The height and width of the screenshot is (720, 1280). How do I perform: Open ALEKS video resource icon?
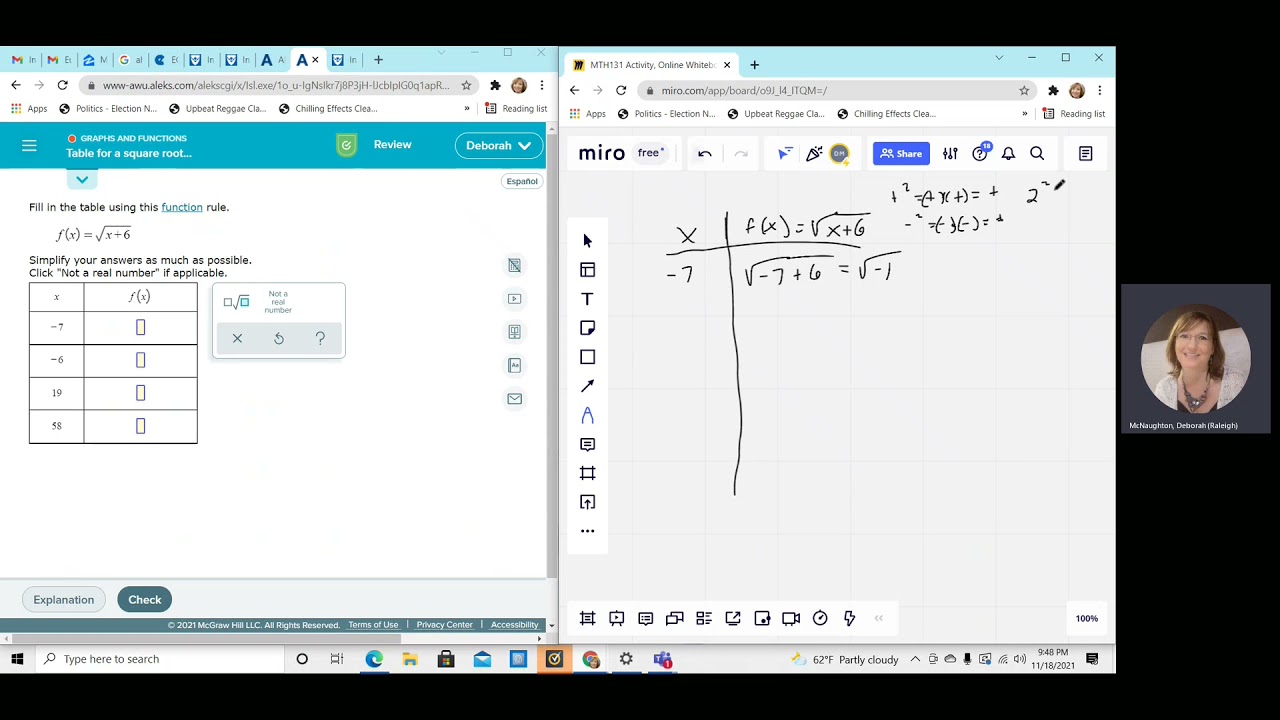click(514, 298)
